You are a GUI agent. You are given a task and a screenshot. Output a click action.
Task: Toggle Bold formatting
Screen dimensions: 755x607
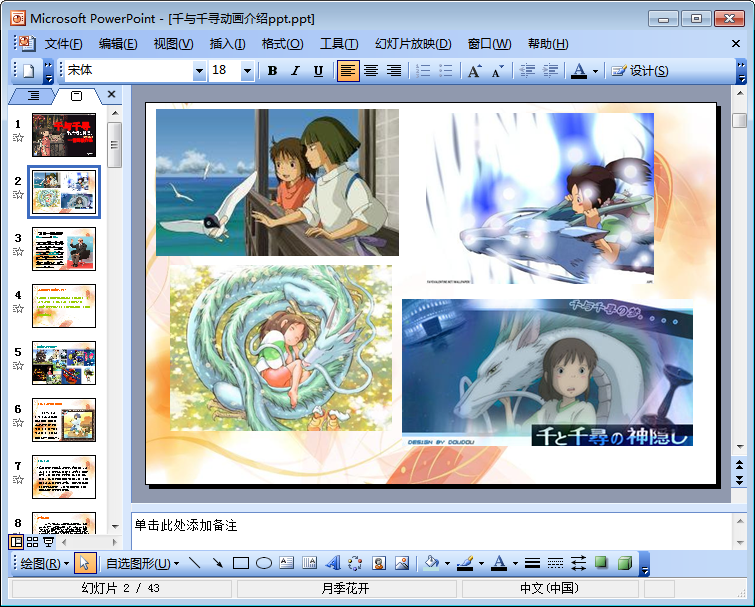[x=272, y=71]
